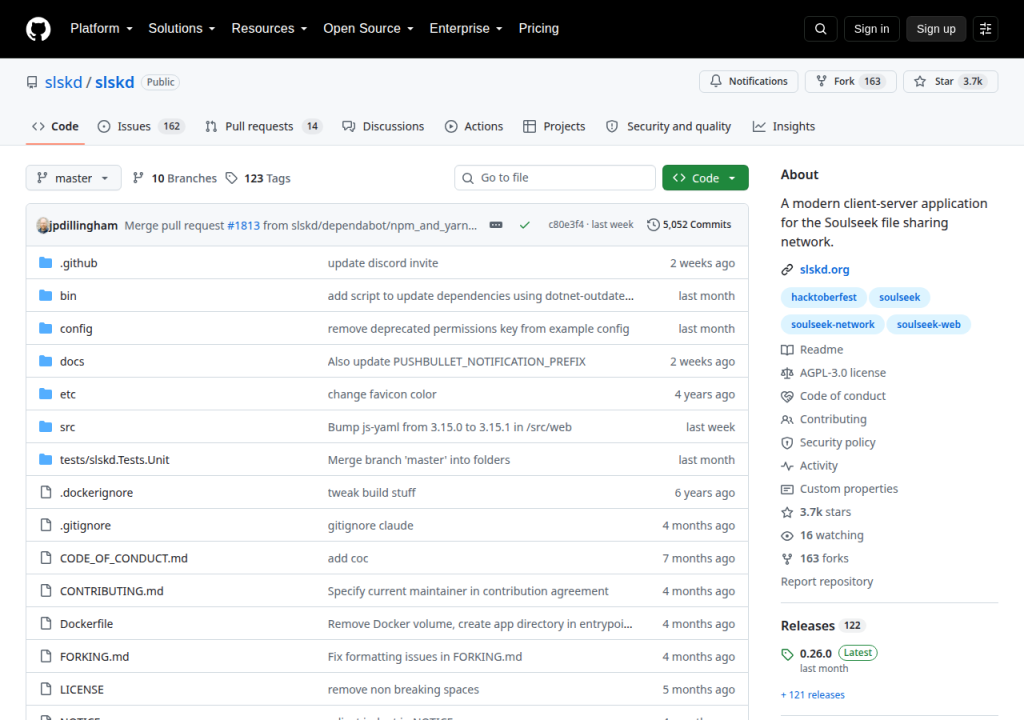Switch to the Actions tab
Screen dimensions: 1024x720
click(474, 127)
